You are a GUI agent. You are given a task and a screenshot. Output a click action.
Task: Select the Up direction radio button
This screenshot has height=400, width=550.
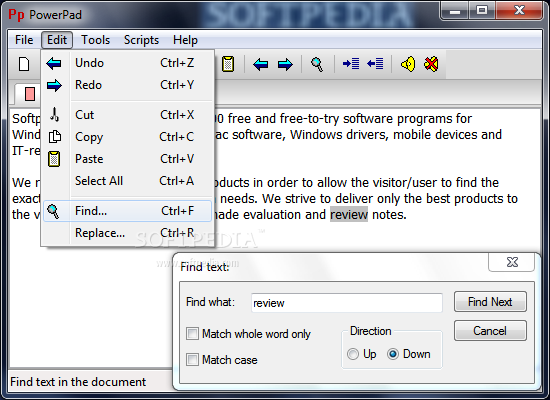pos(353,354)
